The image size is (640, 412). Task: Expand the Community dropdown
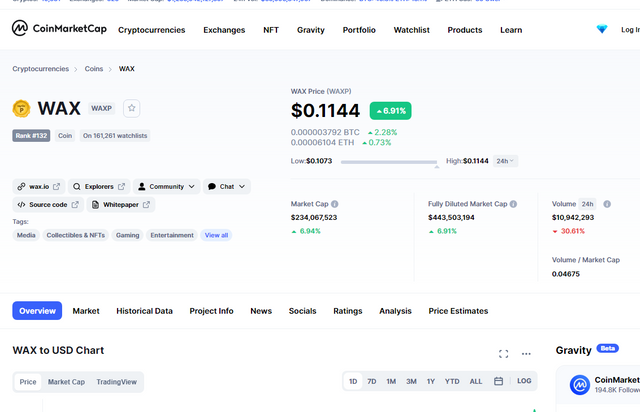(167, 187)
